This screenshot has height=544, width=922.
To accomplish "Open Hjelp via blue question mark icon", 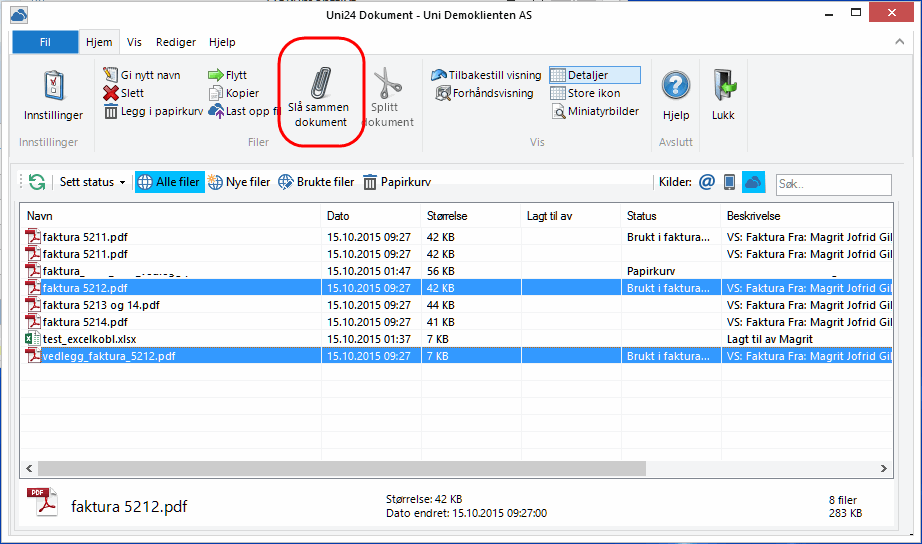I will (676, 87).
